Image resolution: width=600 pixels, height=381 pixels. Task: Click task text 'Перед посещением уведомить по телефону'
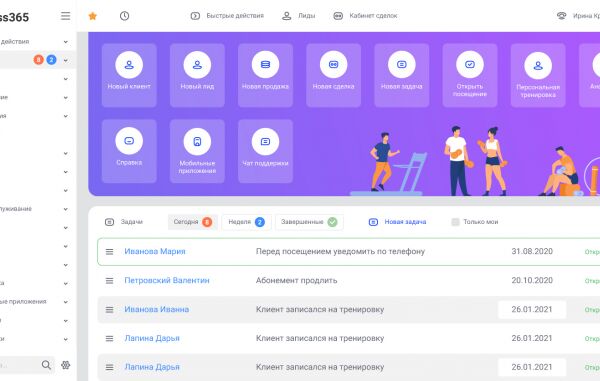340,251
